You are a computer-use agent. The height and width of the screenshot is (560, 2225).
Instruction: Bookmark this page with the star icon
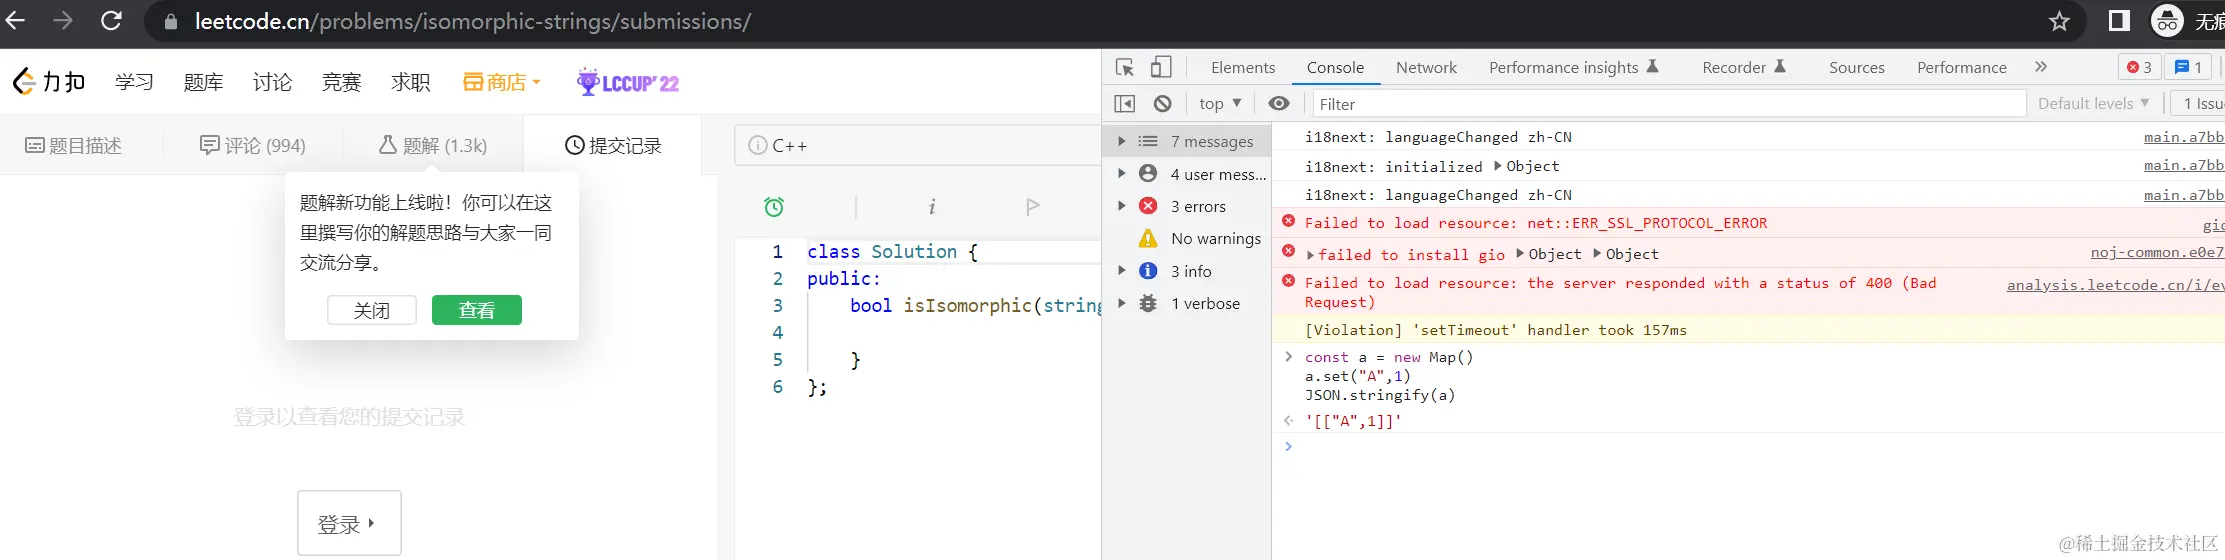click(2059, 21)
